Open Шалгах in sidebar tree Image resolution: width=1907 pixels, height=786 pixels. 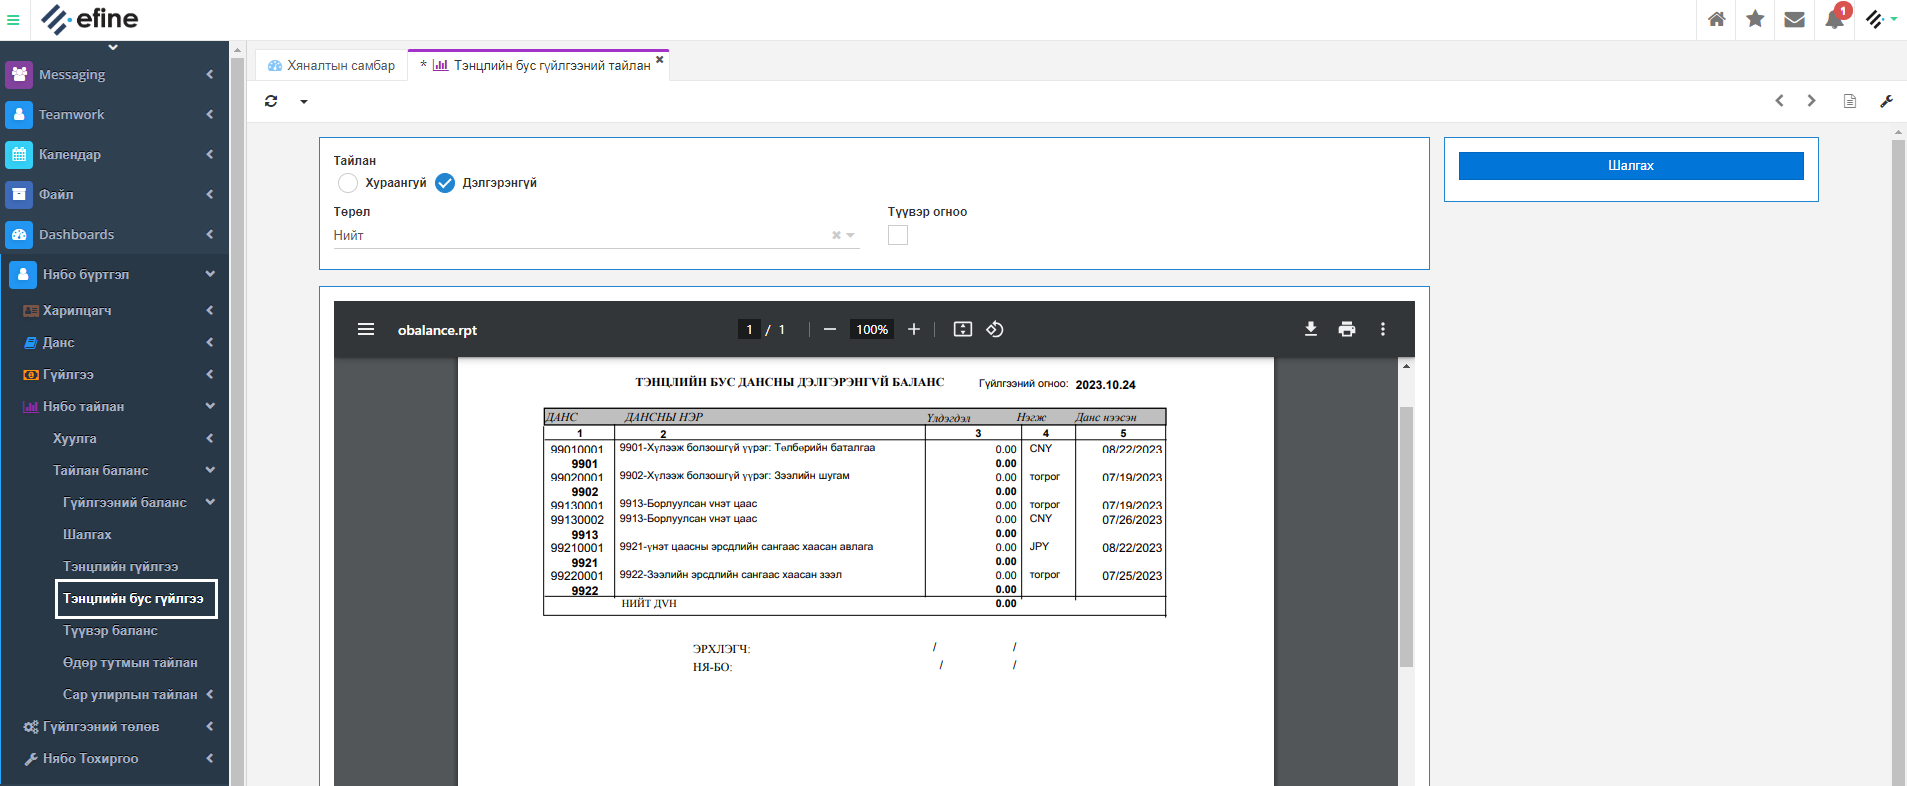coord(87,534)
